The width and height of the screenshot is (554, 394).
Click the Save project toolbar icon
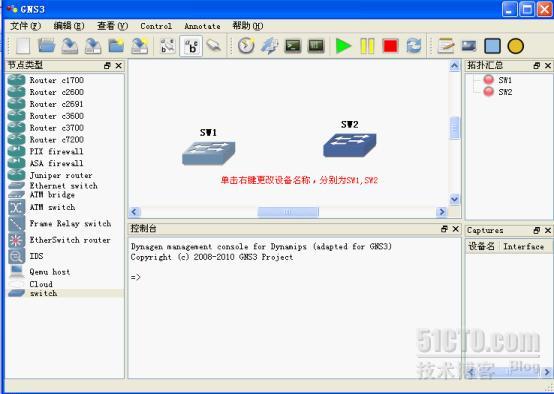click(x=70, y=46)
